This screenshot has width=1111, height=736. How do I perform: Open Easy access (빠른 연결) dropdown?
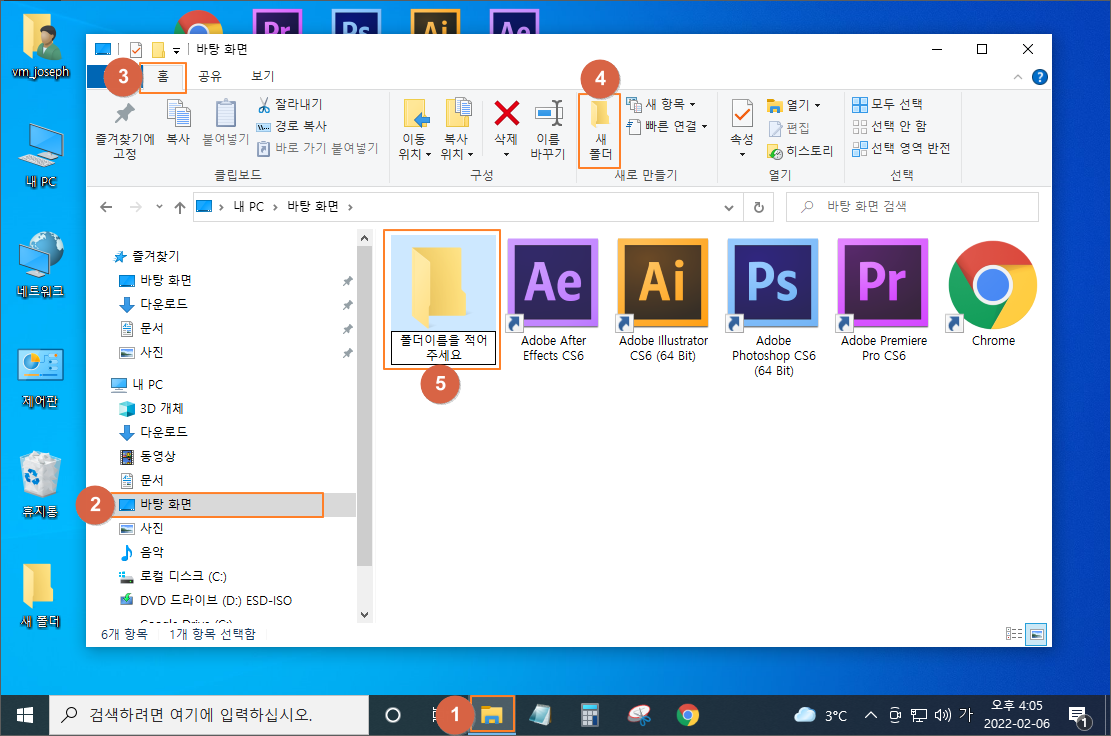[667, 127]
